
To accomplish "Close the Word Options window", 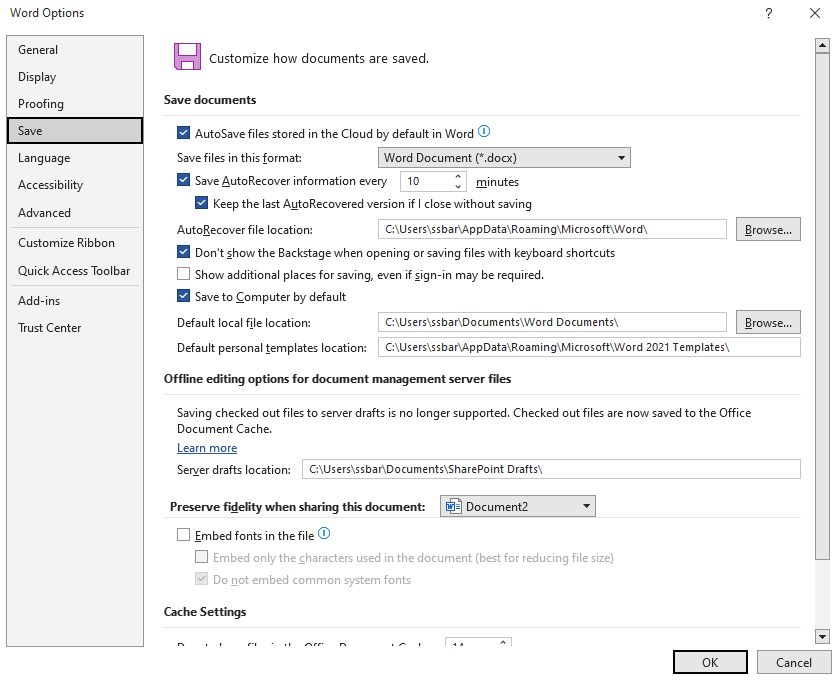I will coord(814,13).
